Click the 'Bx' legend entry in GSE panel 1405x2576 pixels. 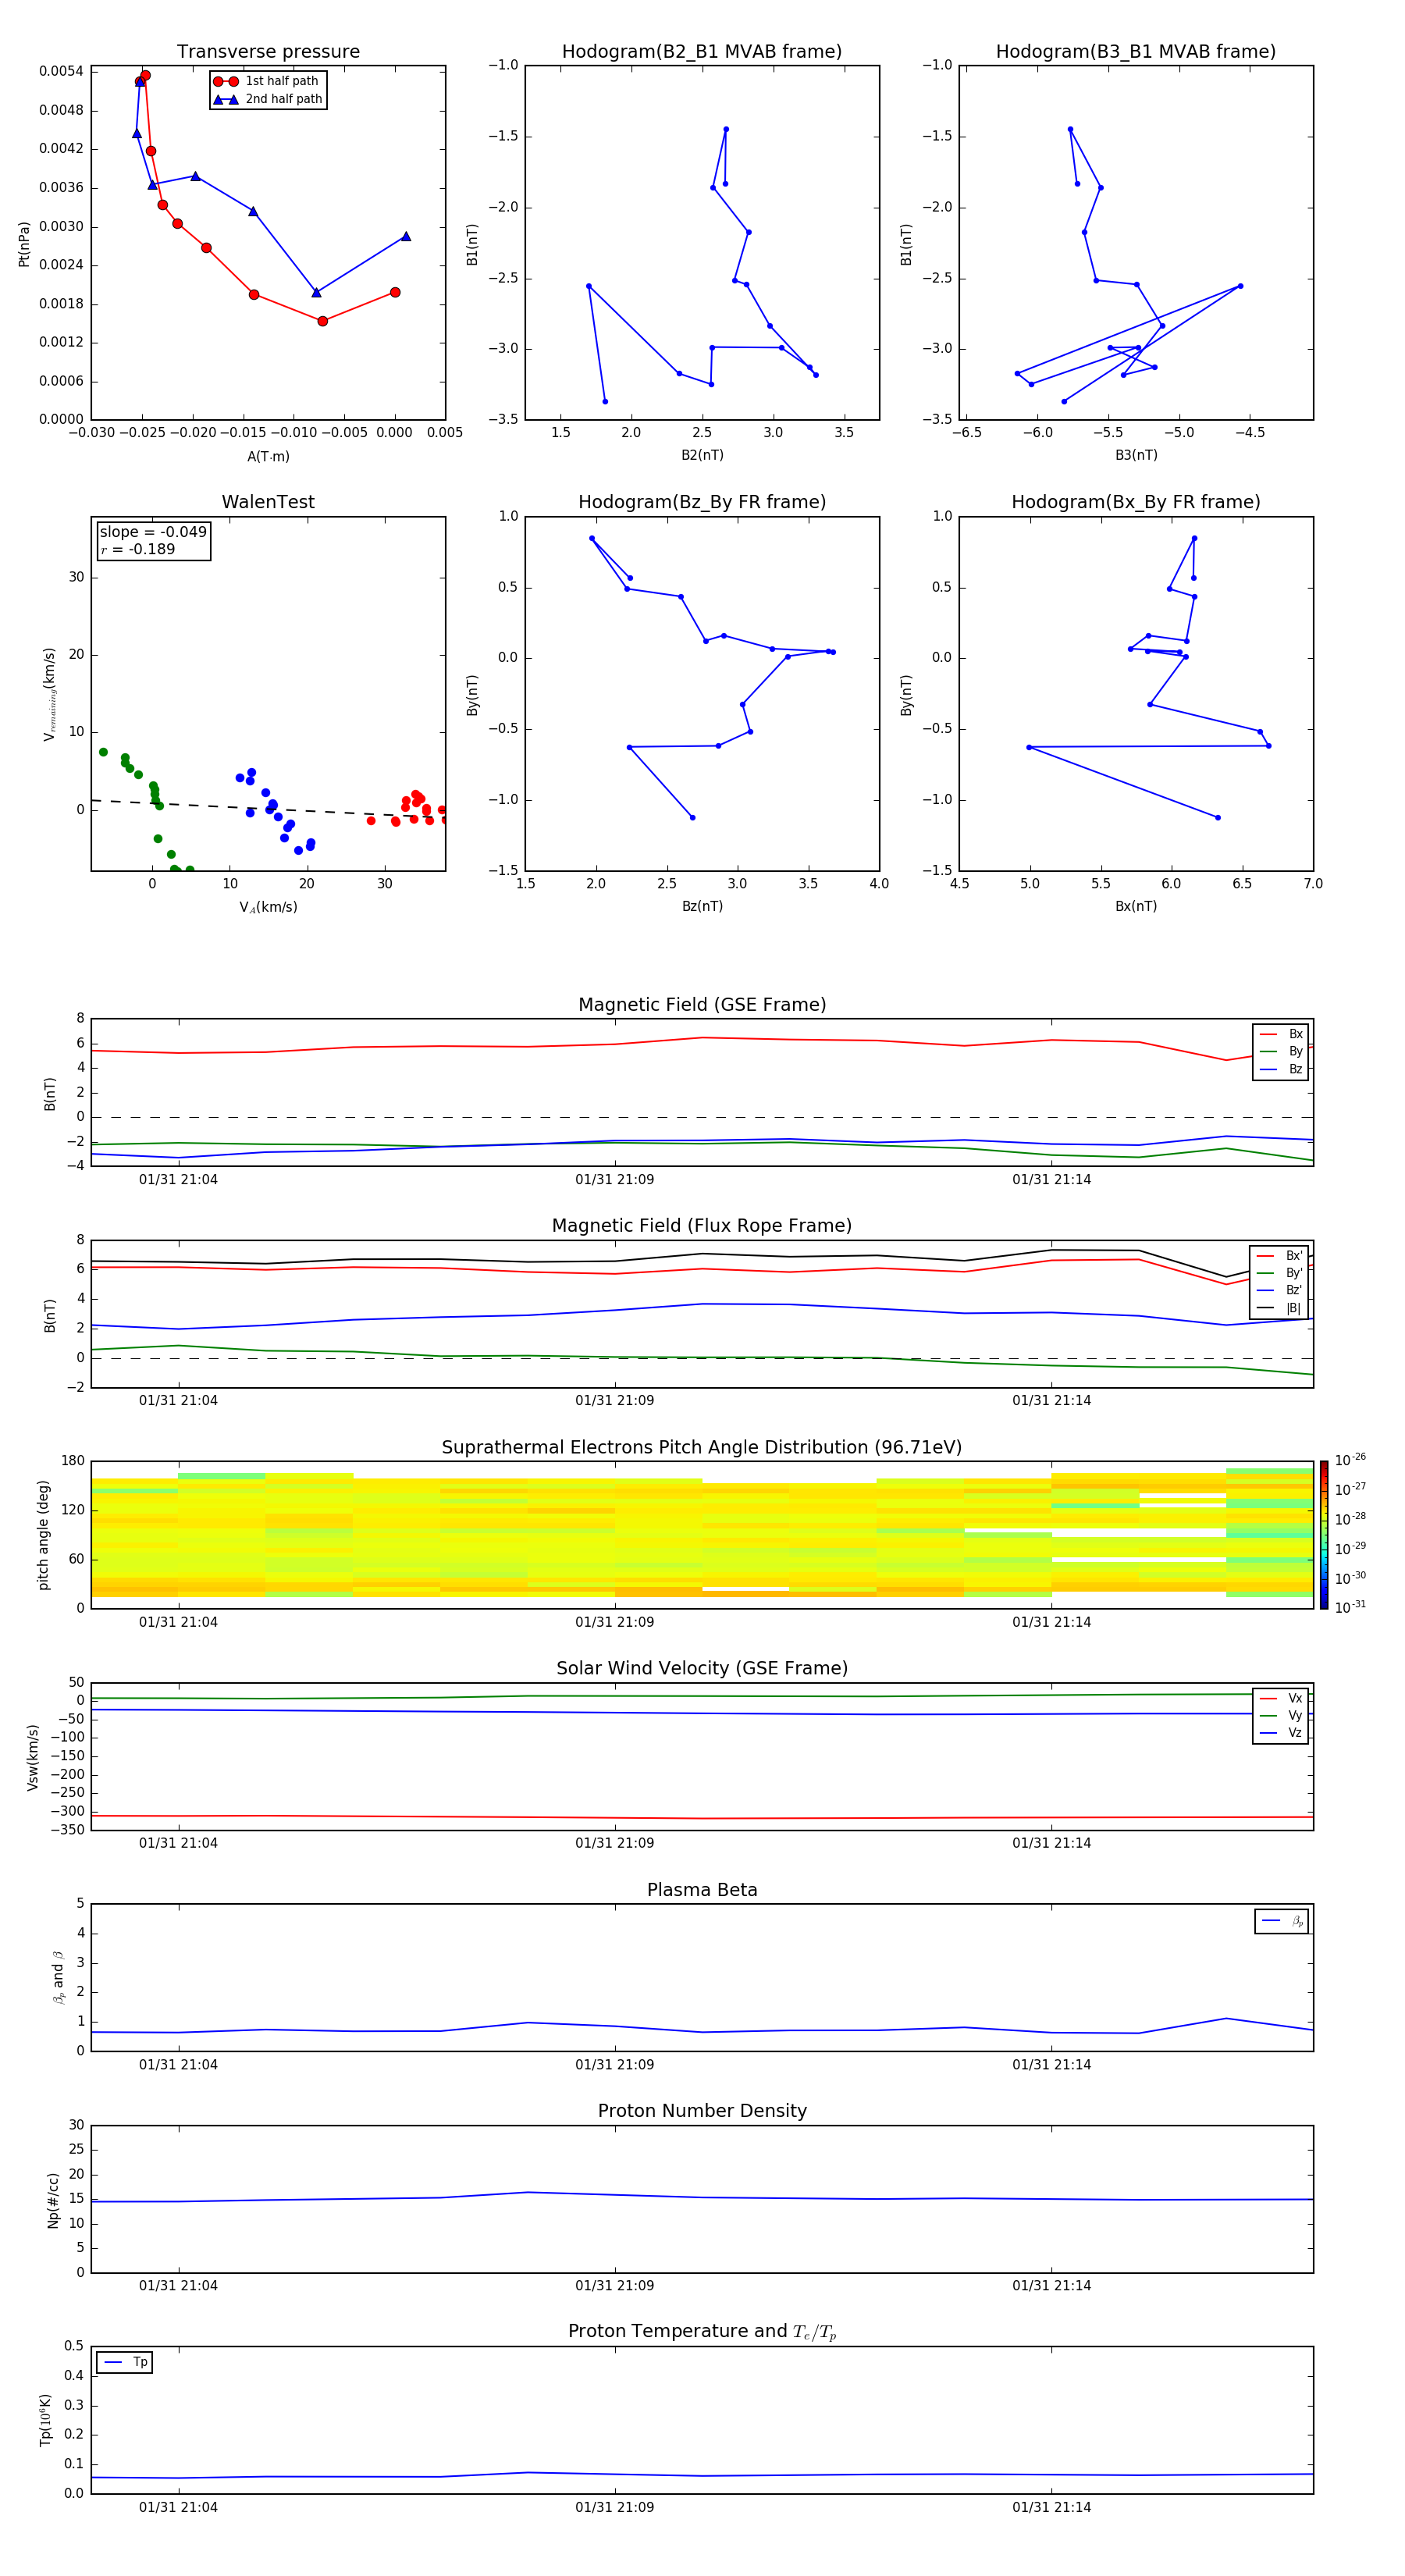pyautogui.click(x=1281, y=1034)
